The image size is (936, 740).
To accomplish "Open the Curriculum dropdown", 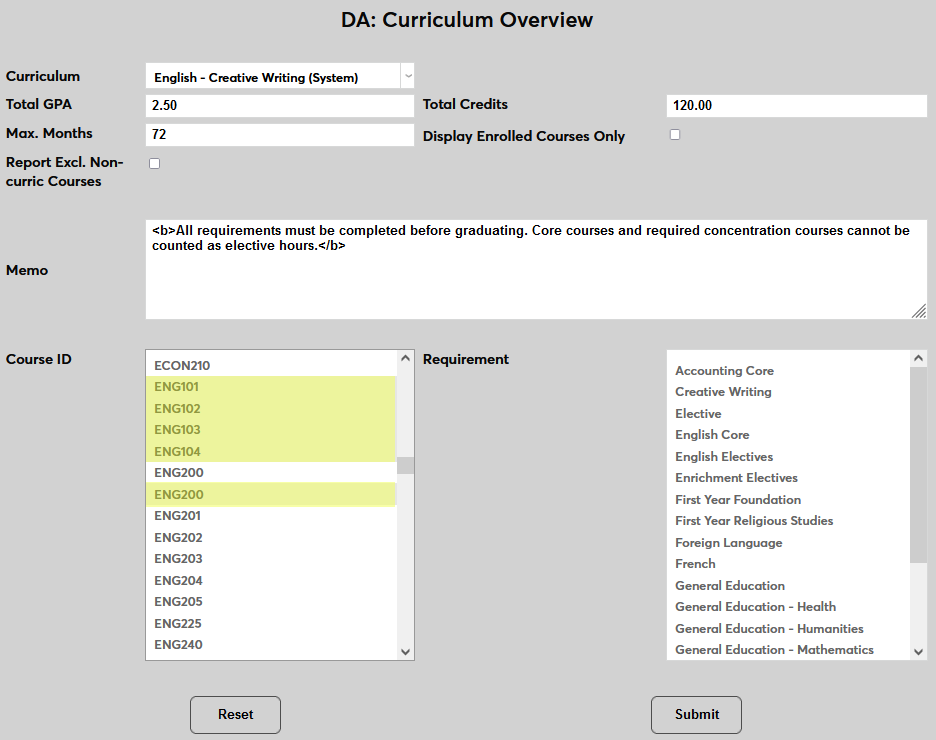I will tap(279, 77).
